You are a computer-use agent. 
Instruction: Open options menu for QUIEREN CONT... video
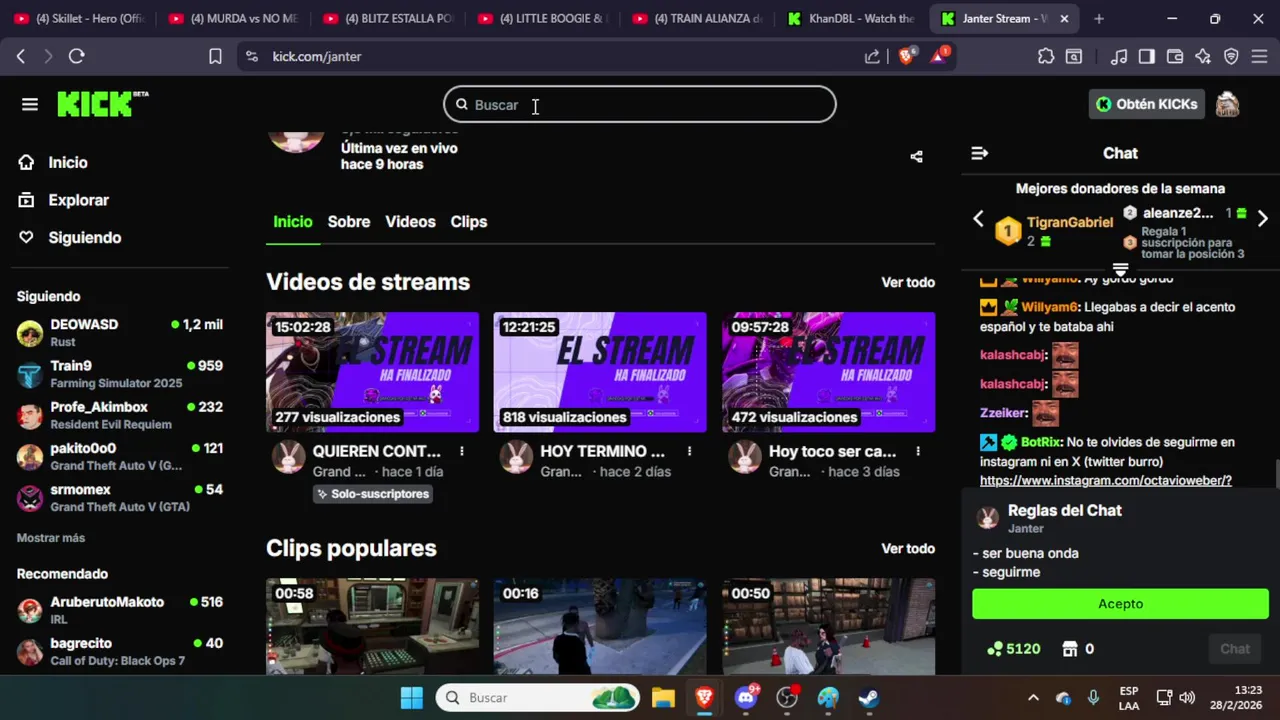tap(462, 451)
